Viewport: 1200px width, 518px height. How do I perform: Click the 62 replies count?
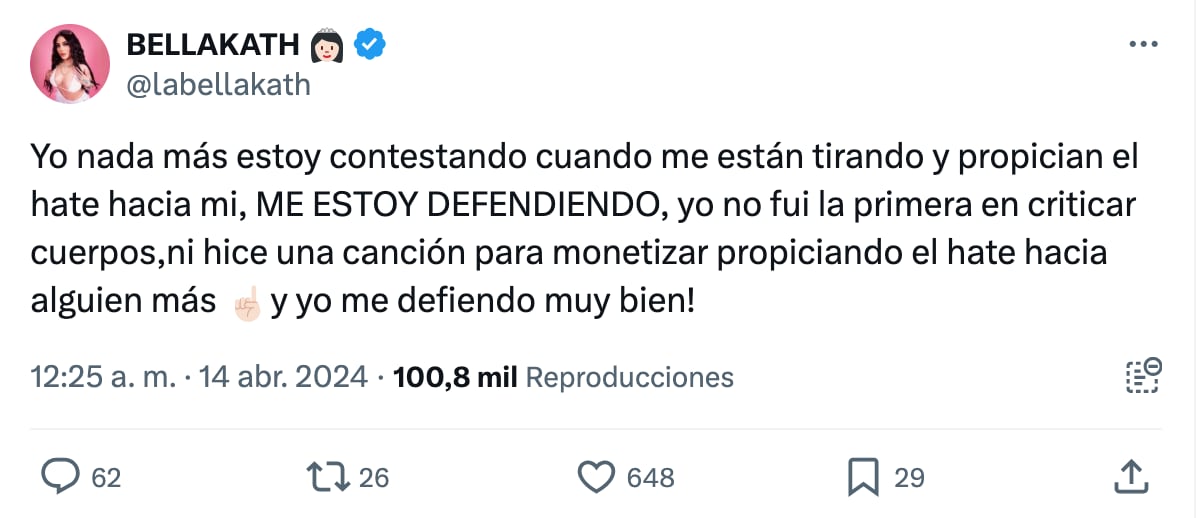coord(106,478)
